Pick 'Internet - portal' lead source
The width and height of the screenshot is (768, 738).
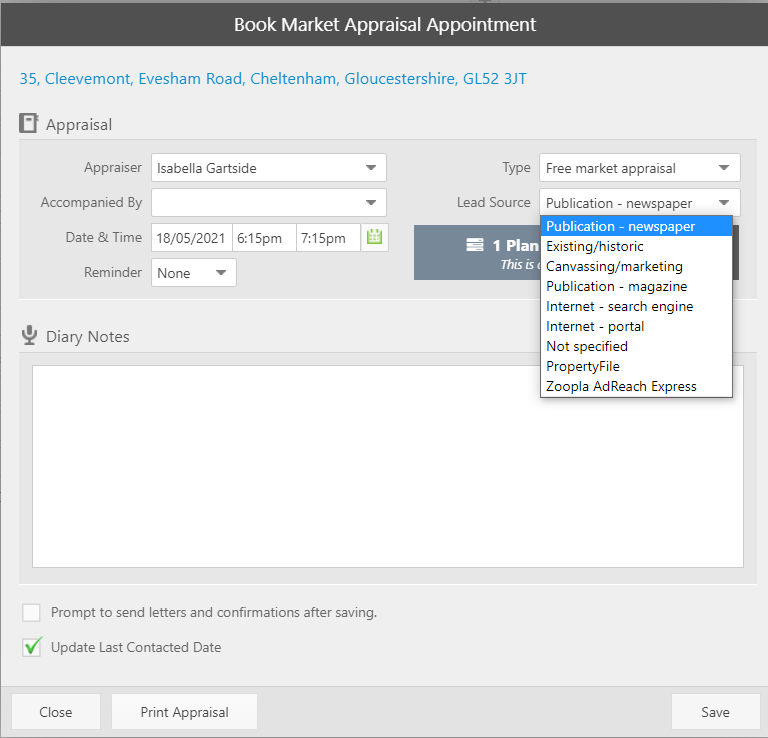(x=636, y=327)
